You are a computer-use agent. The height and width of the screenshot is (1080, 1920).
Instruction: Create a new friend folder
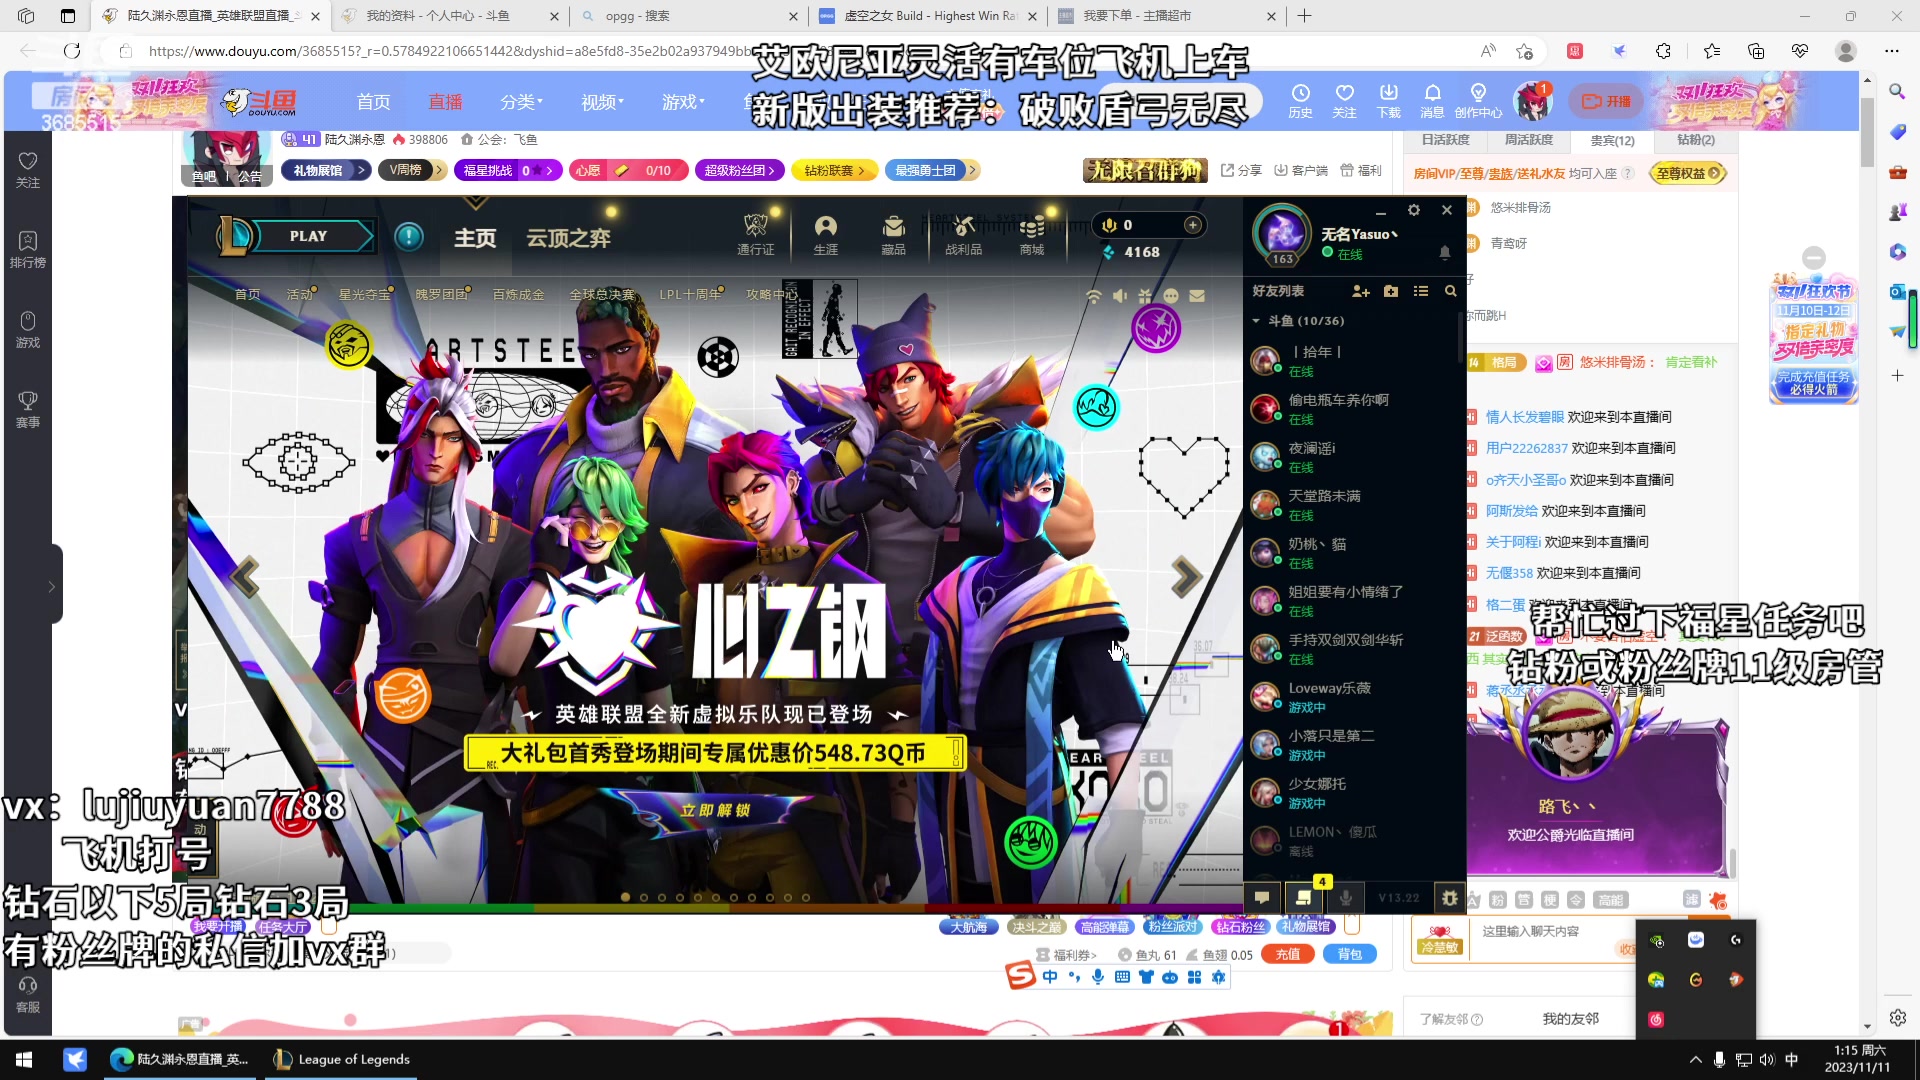tap(1391, 291)
